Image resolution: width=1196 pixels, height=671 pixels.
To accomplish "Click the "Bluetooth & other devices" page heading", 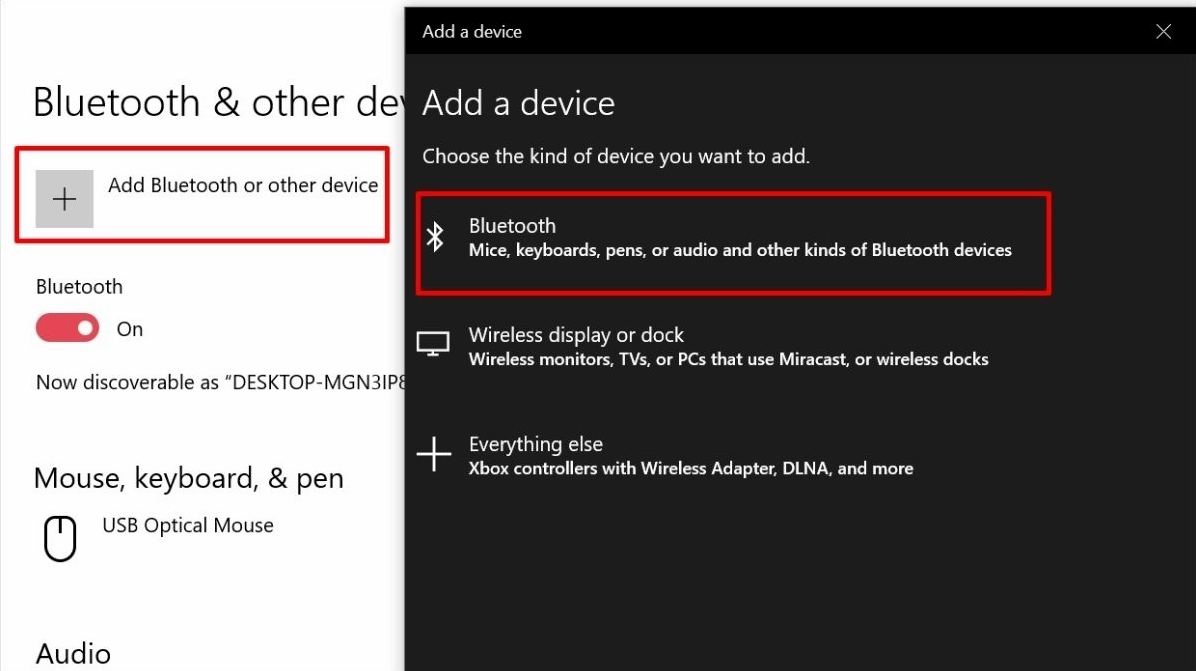I will pos(217,102).
